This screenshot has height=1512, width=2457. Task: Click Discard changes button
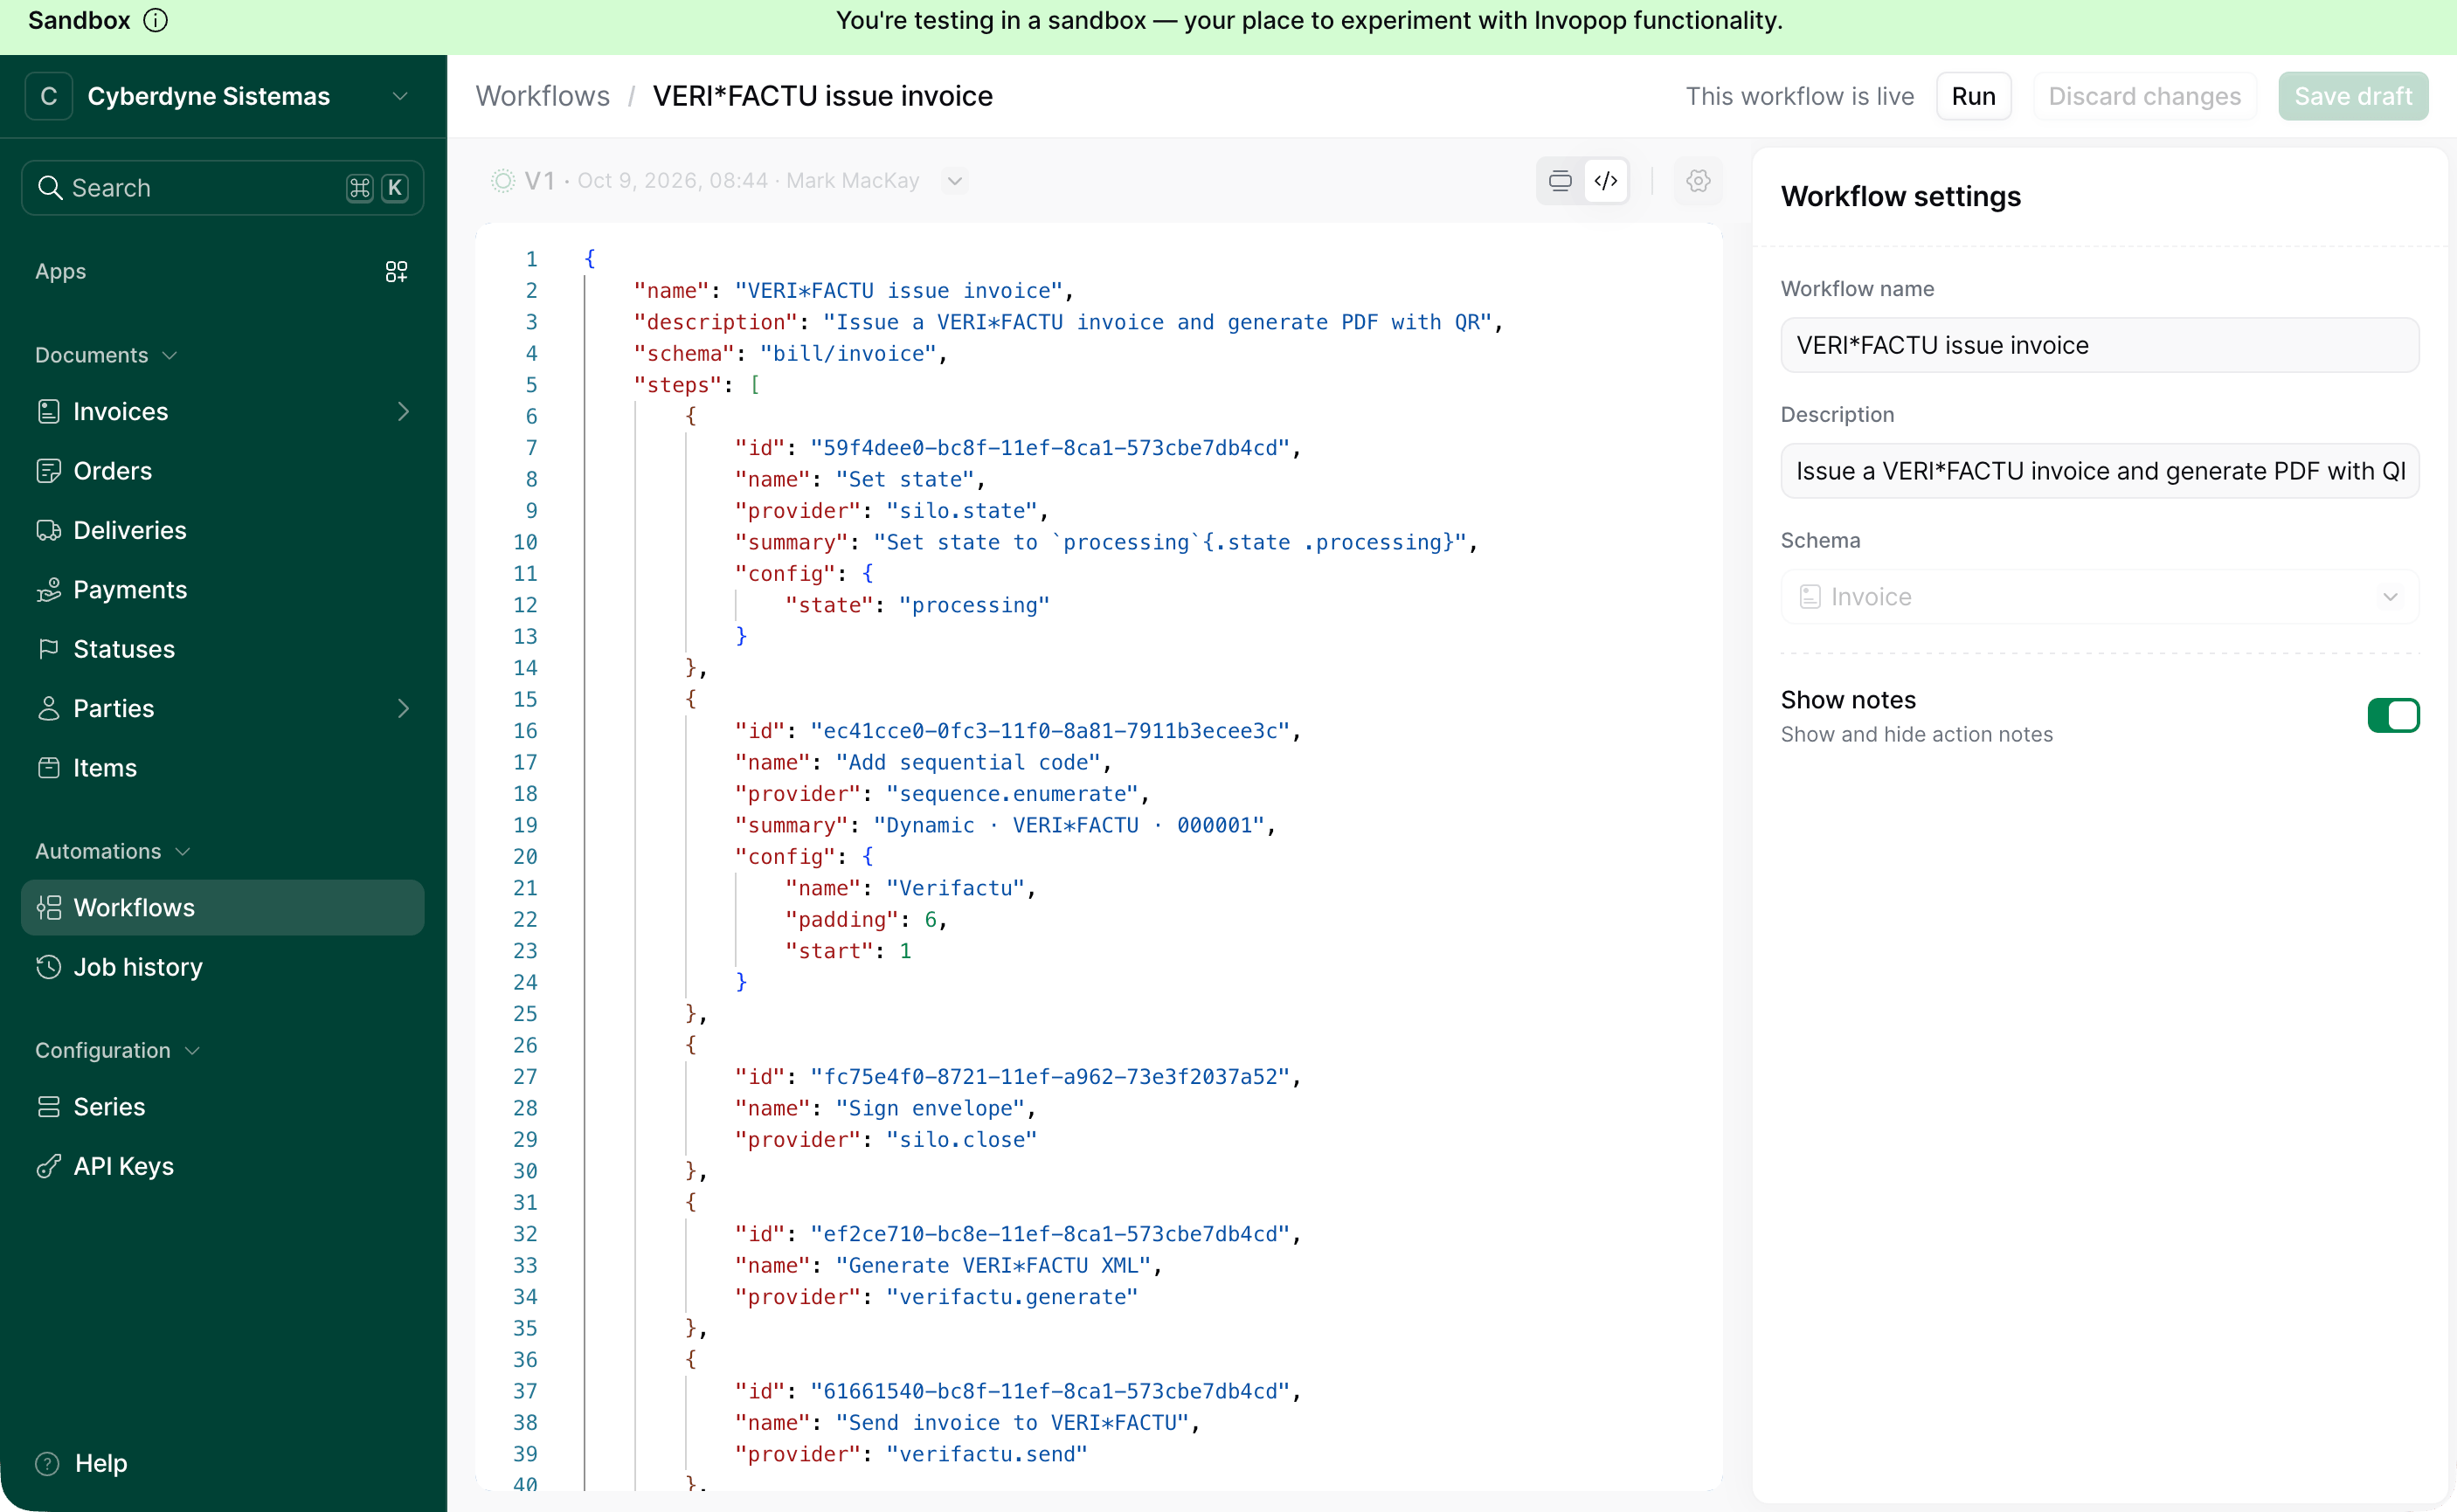(2145, 96)
